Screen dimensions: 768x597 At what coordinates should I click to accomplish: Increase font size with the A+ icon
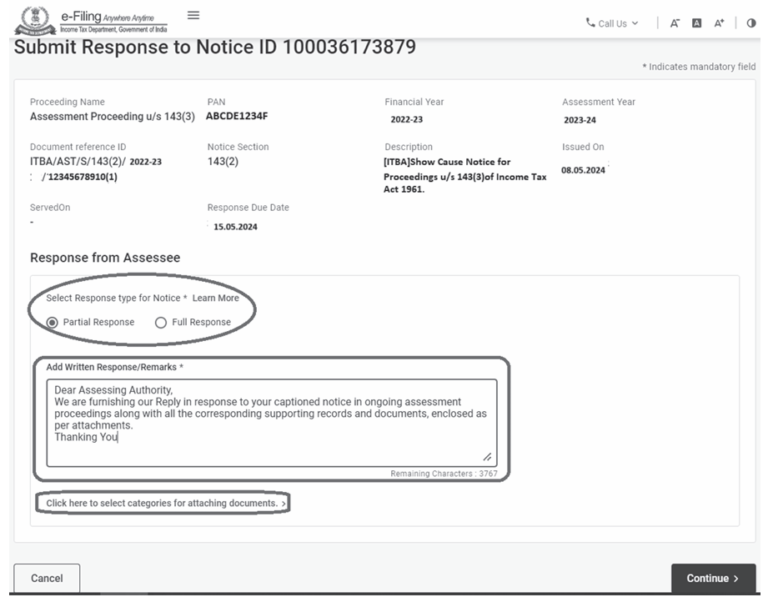click(x=719, y=23)
